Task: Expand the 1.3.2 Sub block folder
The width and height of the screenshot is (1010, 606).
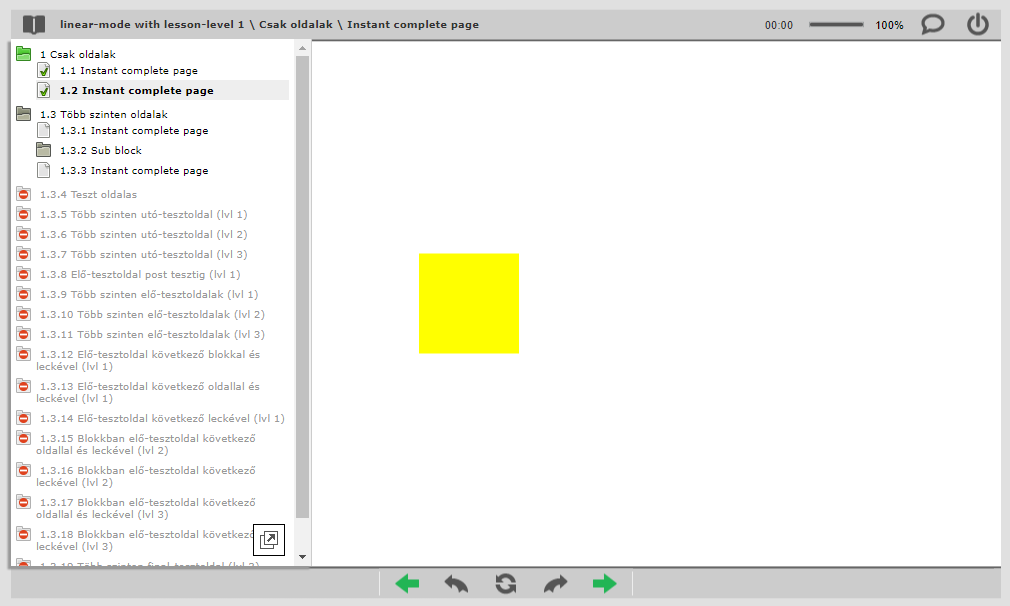Action: 44,150
